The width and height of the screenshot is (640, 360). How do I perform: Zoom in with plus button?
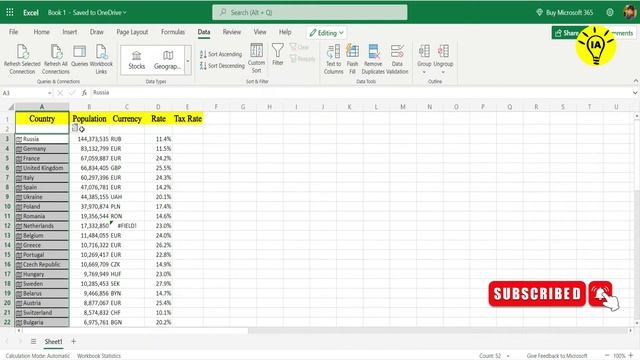click(x=631, y=356)
